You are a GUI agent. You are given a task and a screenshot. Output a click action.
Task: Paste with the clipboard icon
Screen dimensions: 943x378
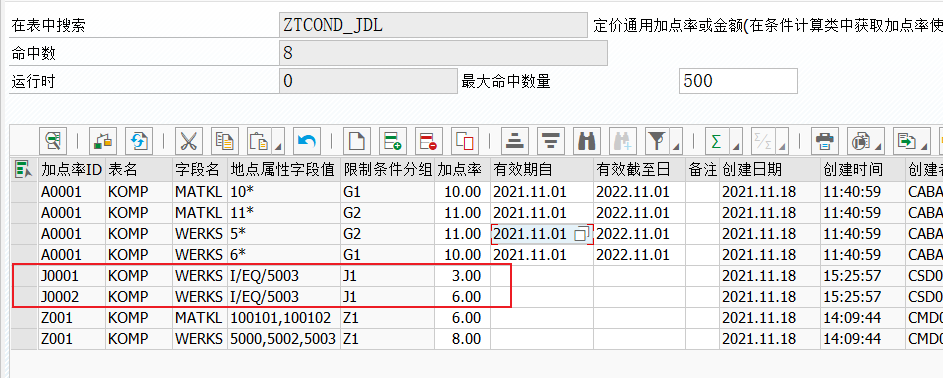(x=259, y=142)
